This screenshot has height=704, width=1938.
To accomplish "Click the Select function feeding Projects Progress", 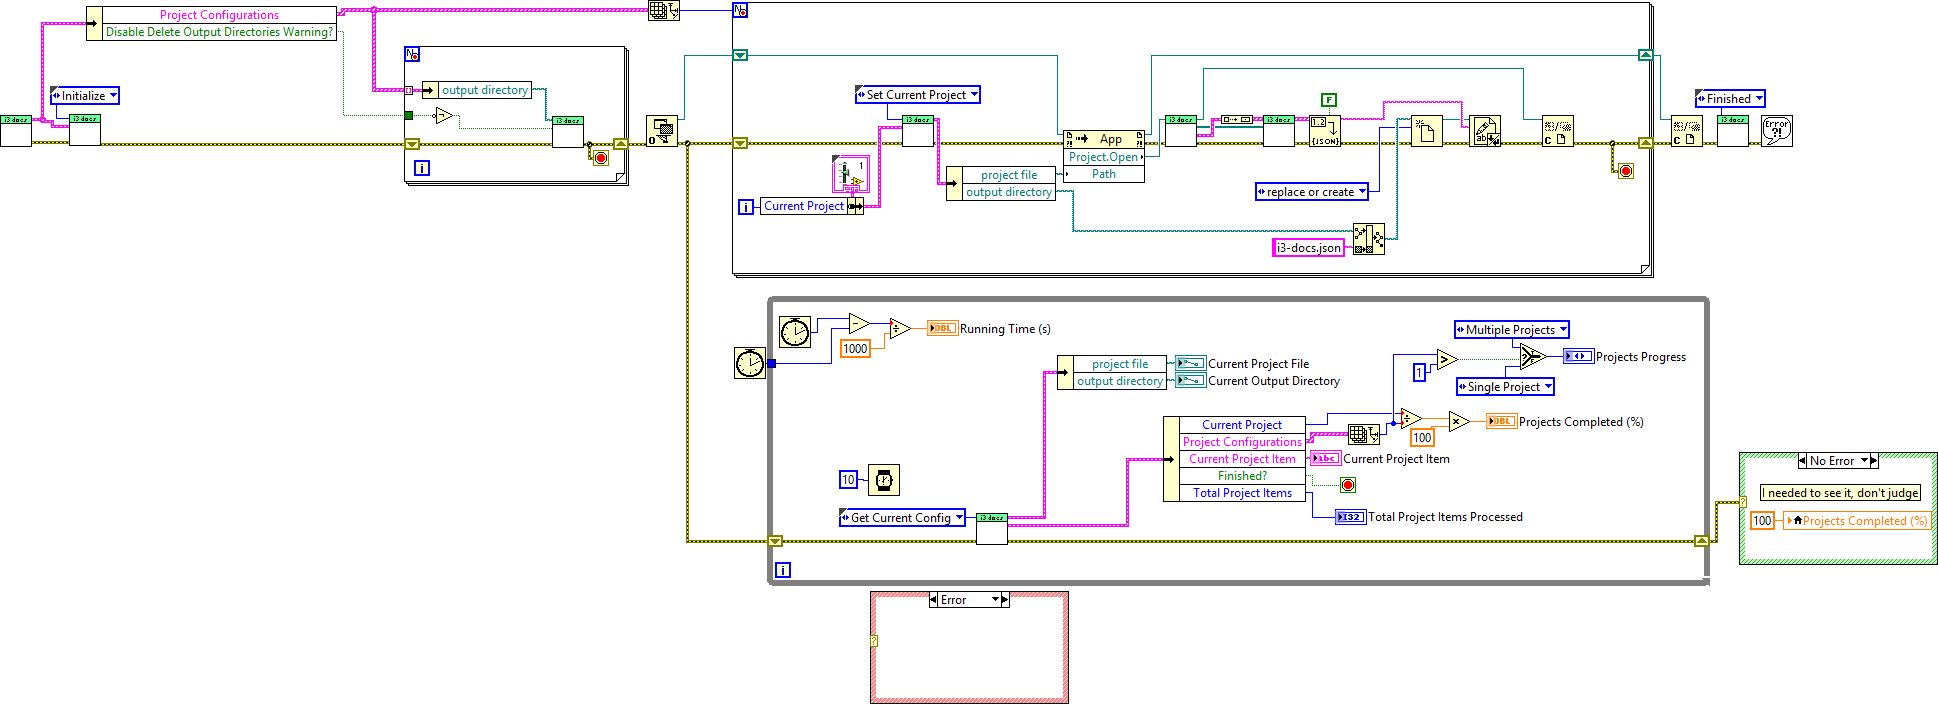I will pyautogui.click(x=1532, y=356).
